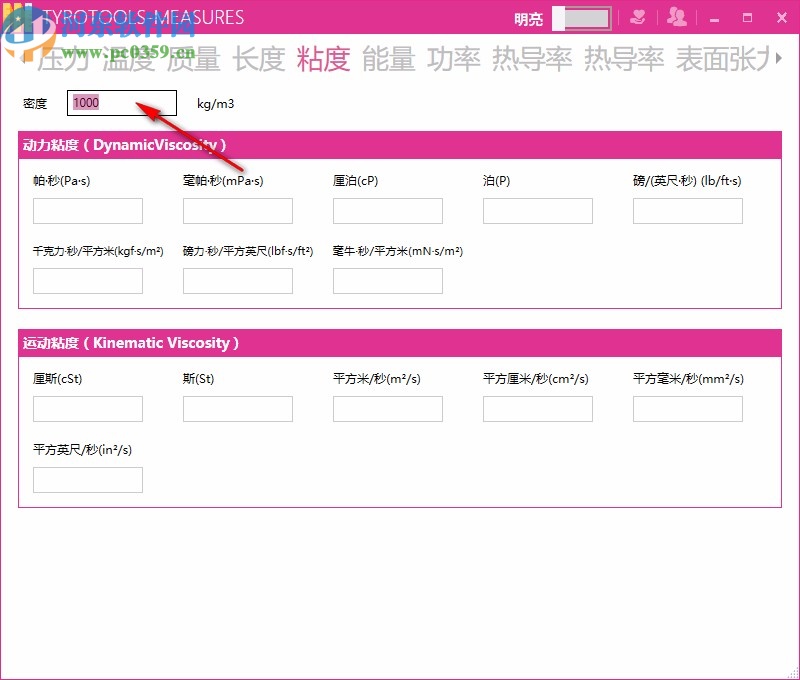Click the 运动粘度 (Kinematic Viscosity) header
The width and height of the screenshot is (800, 680).
pos(399,343)
